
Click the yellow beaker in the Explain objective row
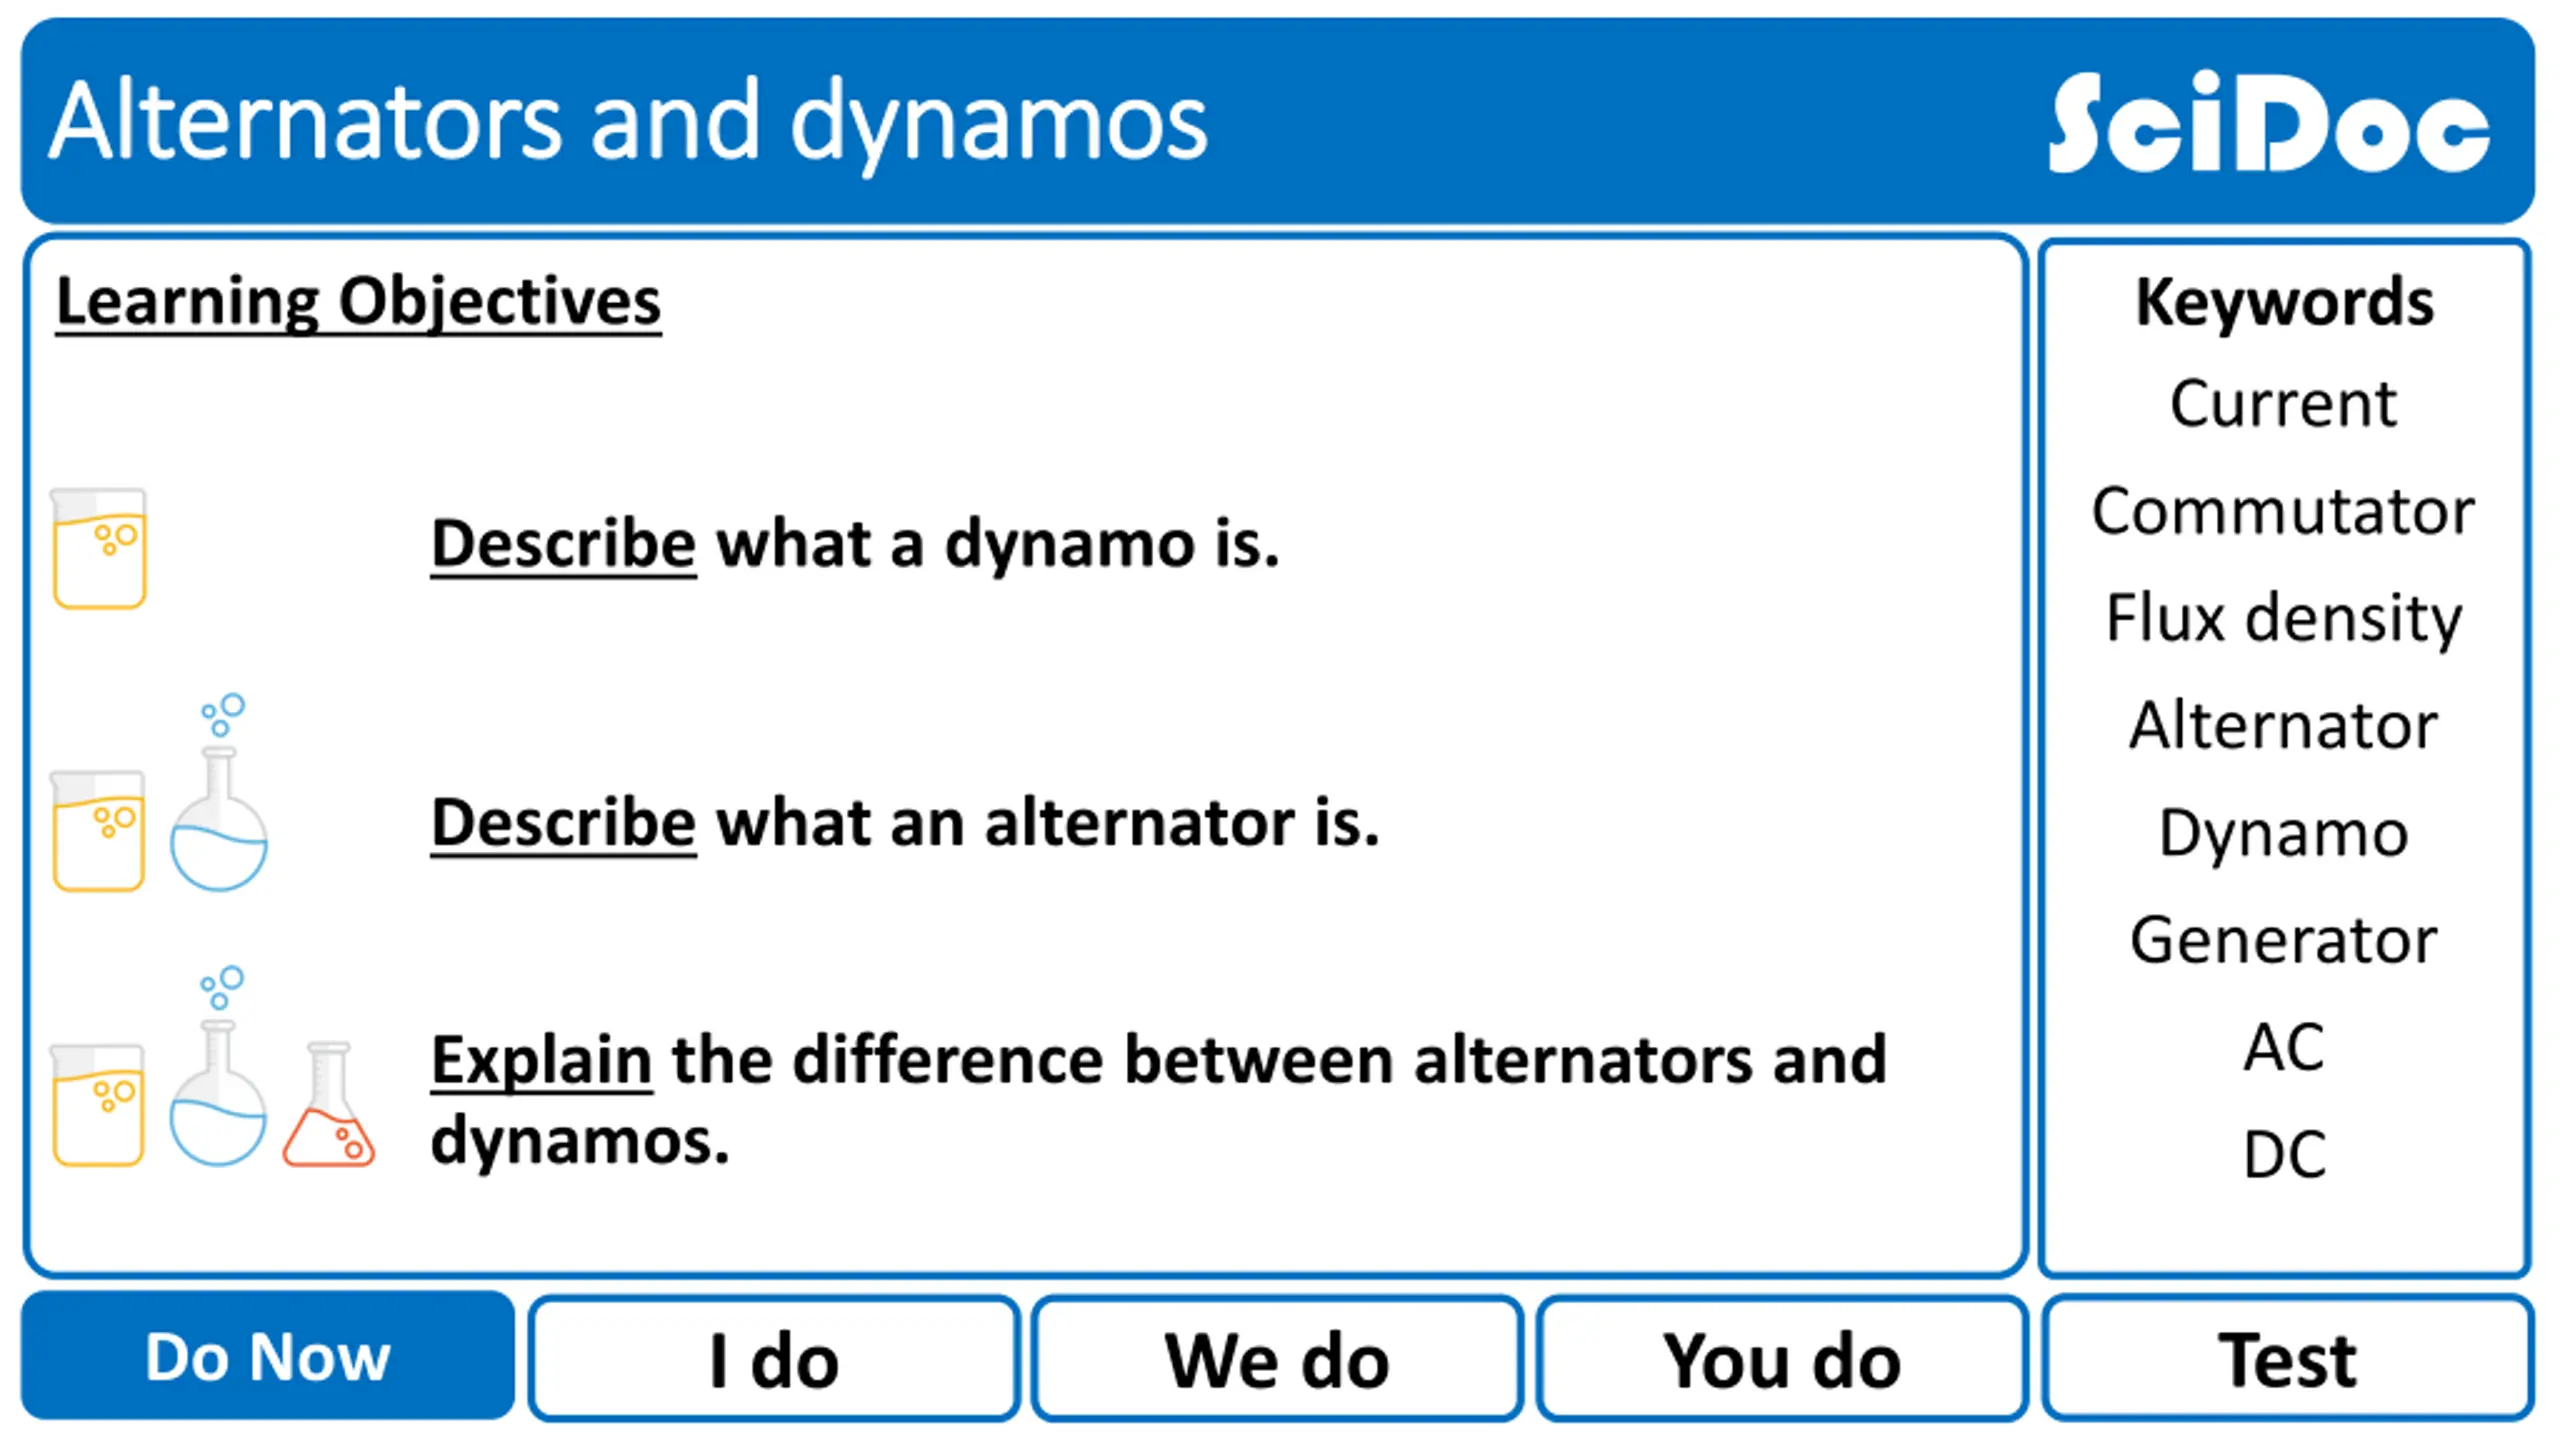(99, 1105)
